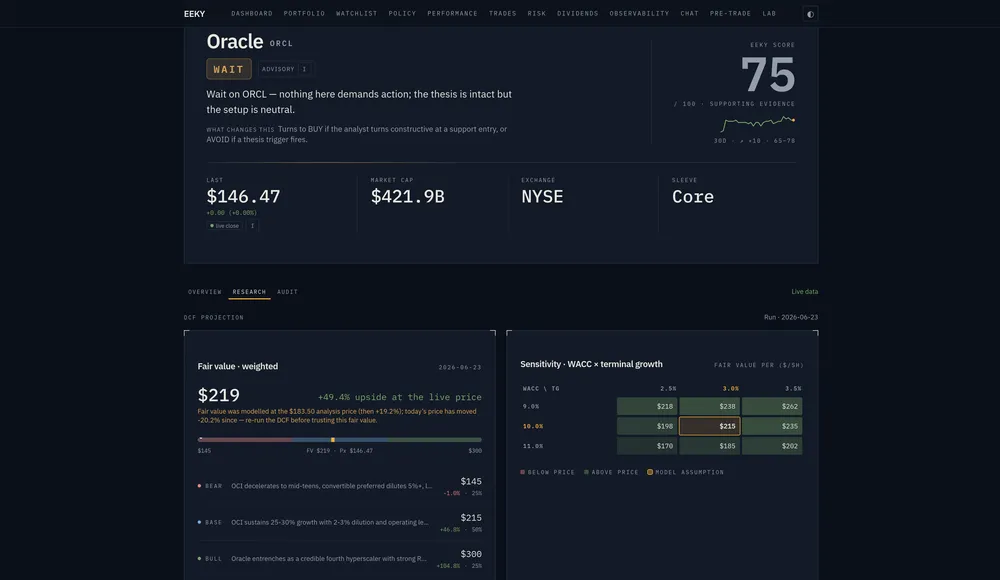Open the Performance page

tap(452, 13)
